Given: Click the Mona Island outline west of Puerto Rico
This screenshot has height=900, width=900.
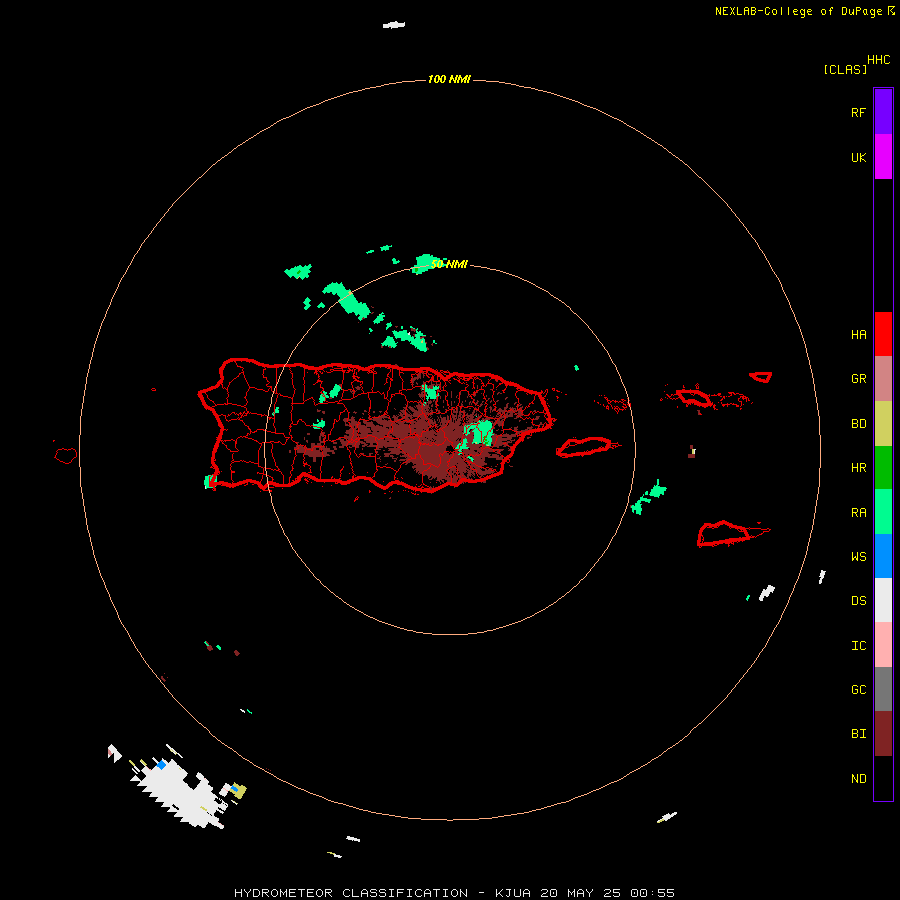Looking at the screenshot, I should tap(65, 455).
